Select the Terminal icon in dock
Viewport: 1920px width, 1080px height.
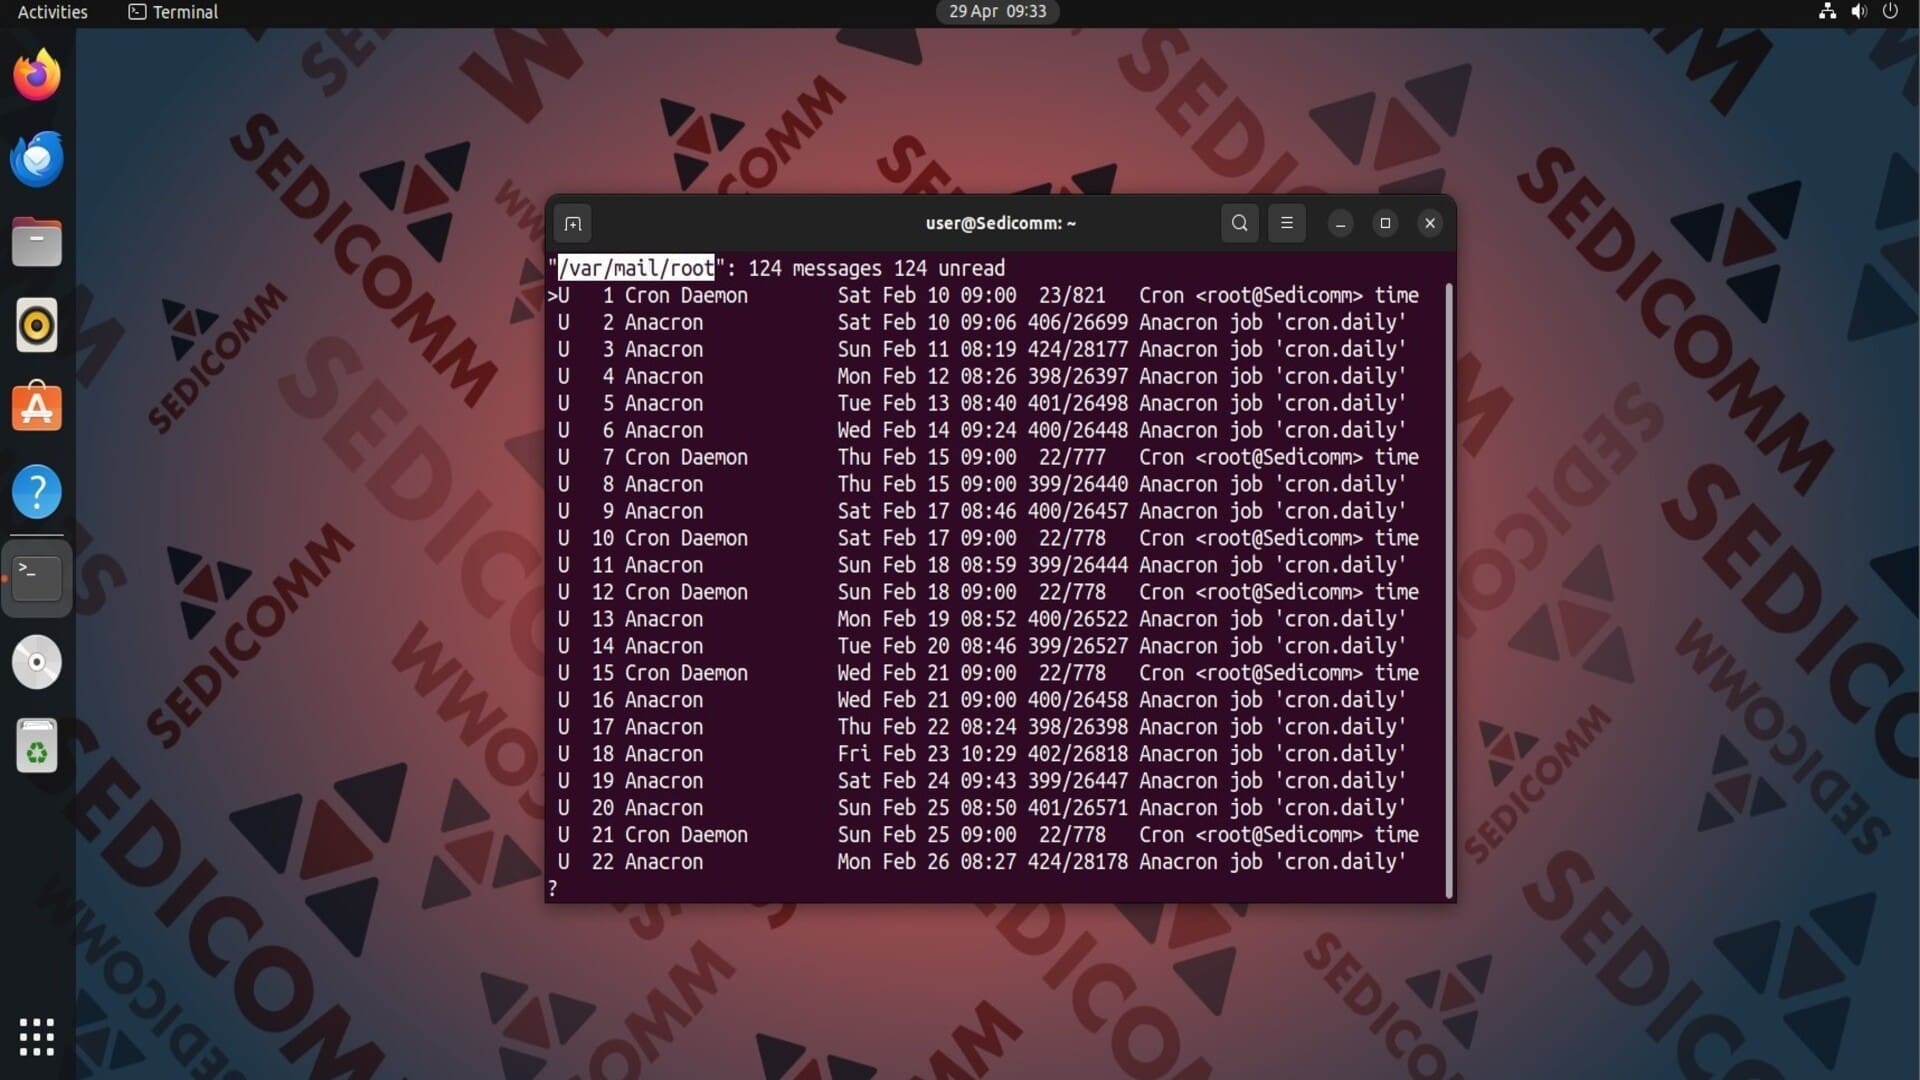37,577
